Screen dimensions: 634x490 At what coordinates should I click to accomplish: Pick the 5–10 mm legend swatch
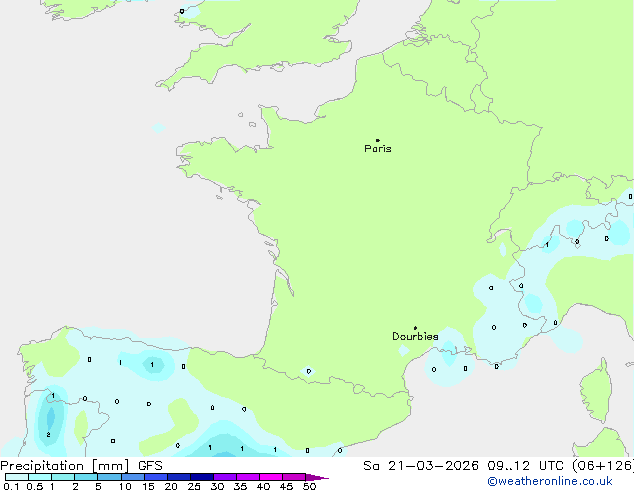coord(110,477)
